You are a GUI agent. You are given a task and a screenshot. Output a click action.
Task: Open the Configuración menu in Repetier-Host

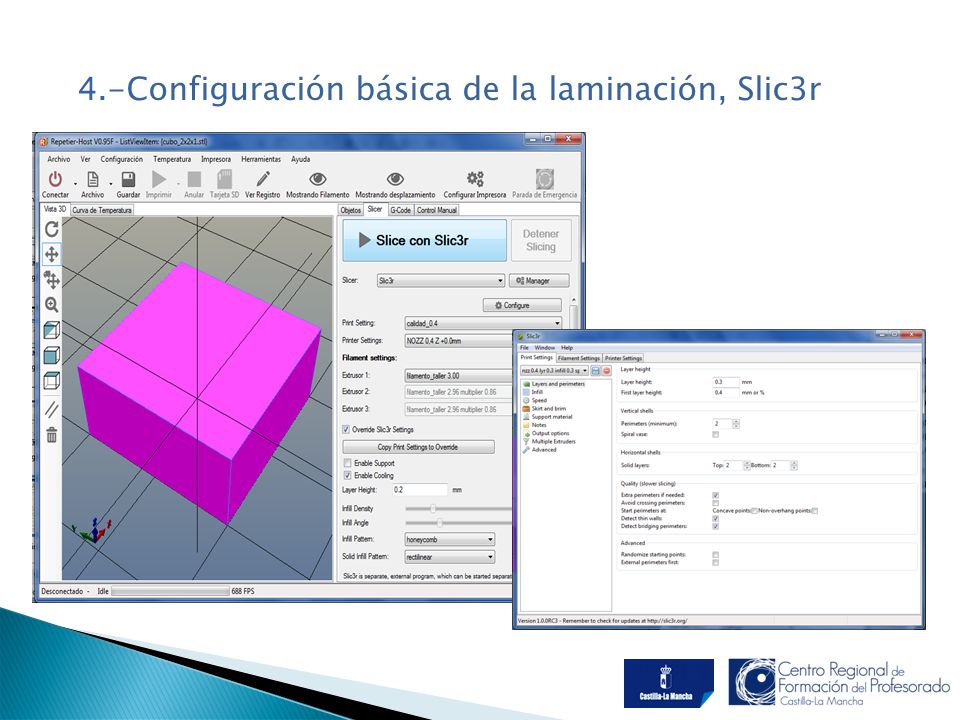point(121,159)
